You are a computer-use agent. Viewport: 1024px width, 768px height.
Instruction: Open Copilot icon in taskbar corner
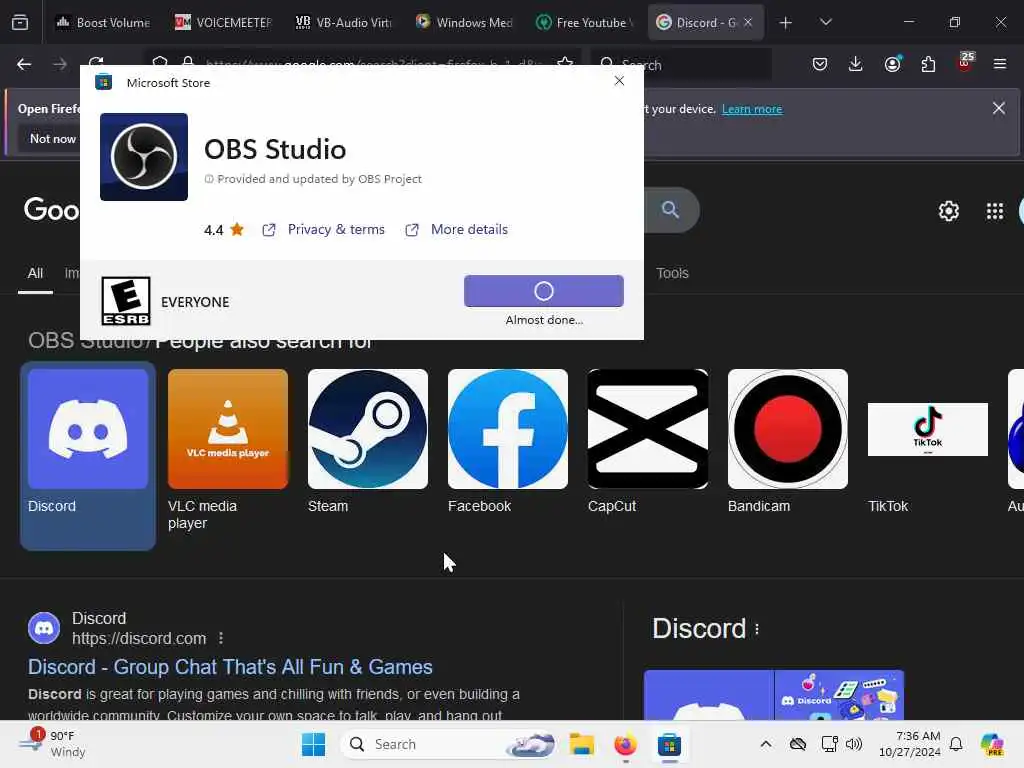[992, 744]
